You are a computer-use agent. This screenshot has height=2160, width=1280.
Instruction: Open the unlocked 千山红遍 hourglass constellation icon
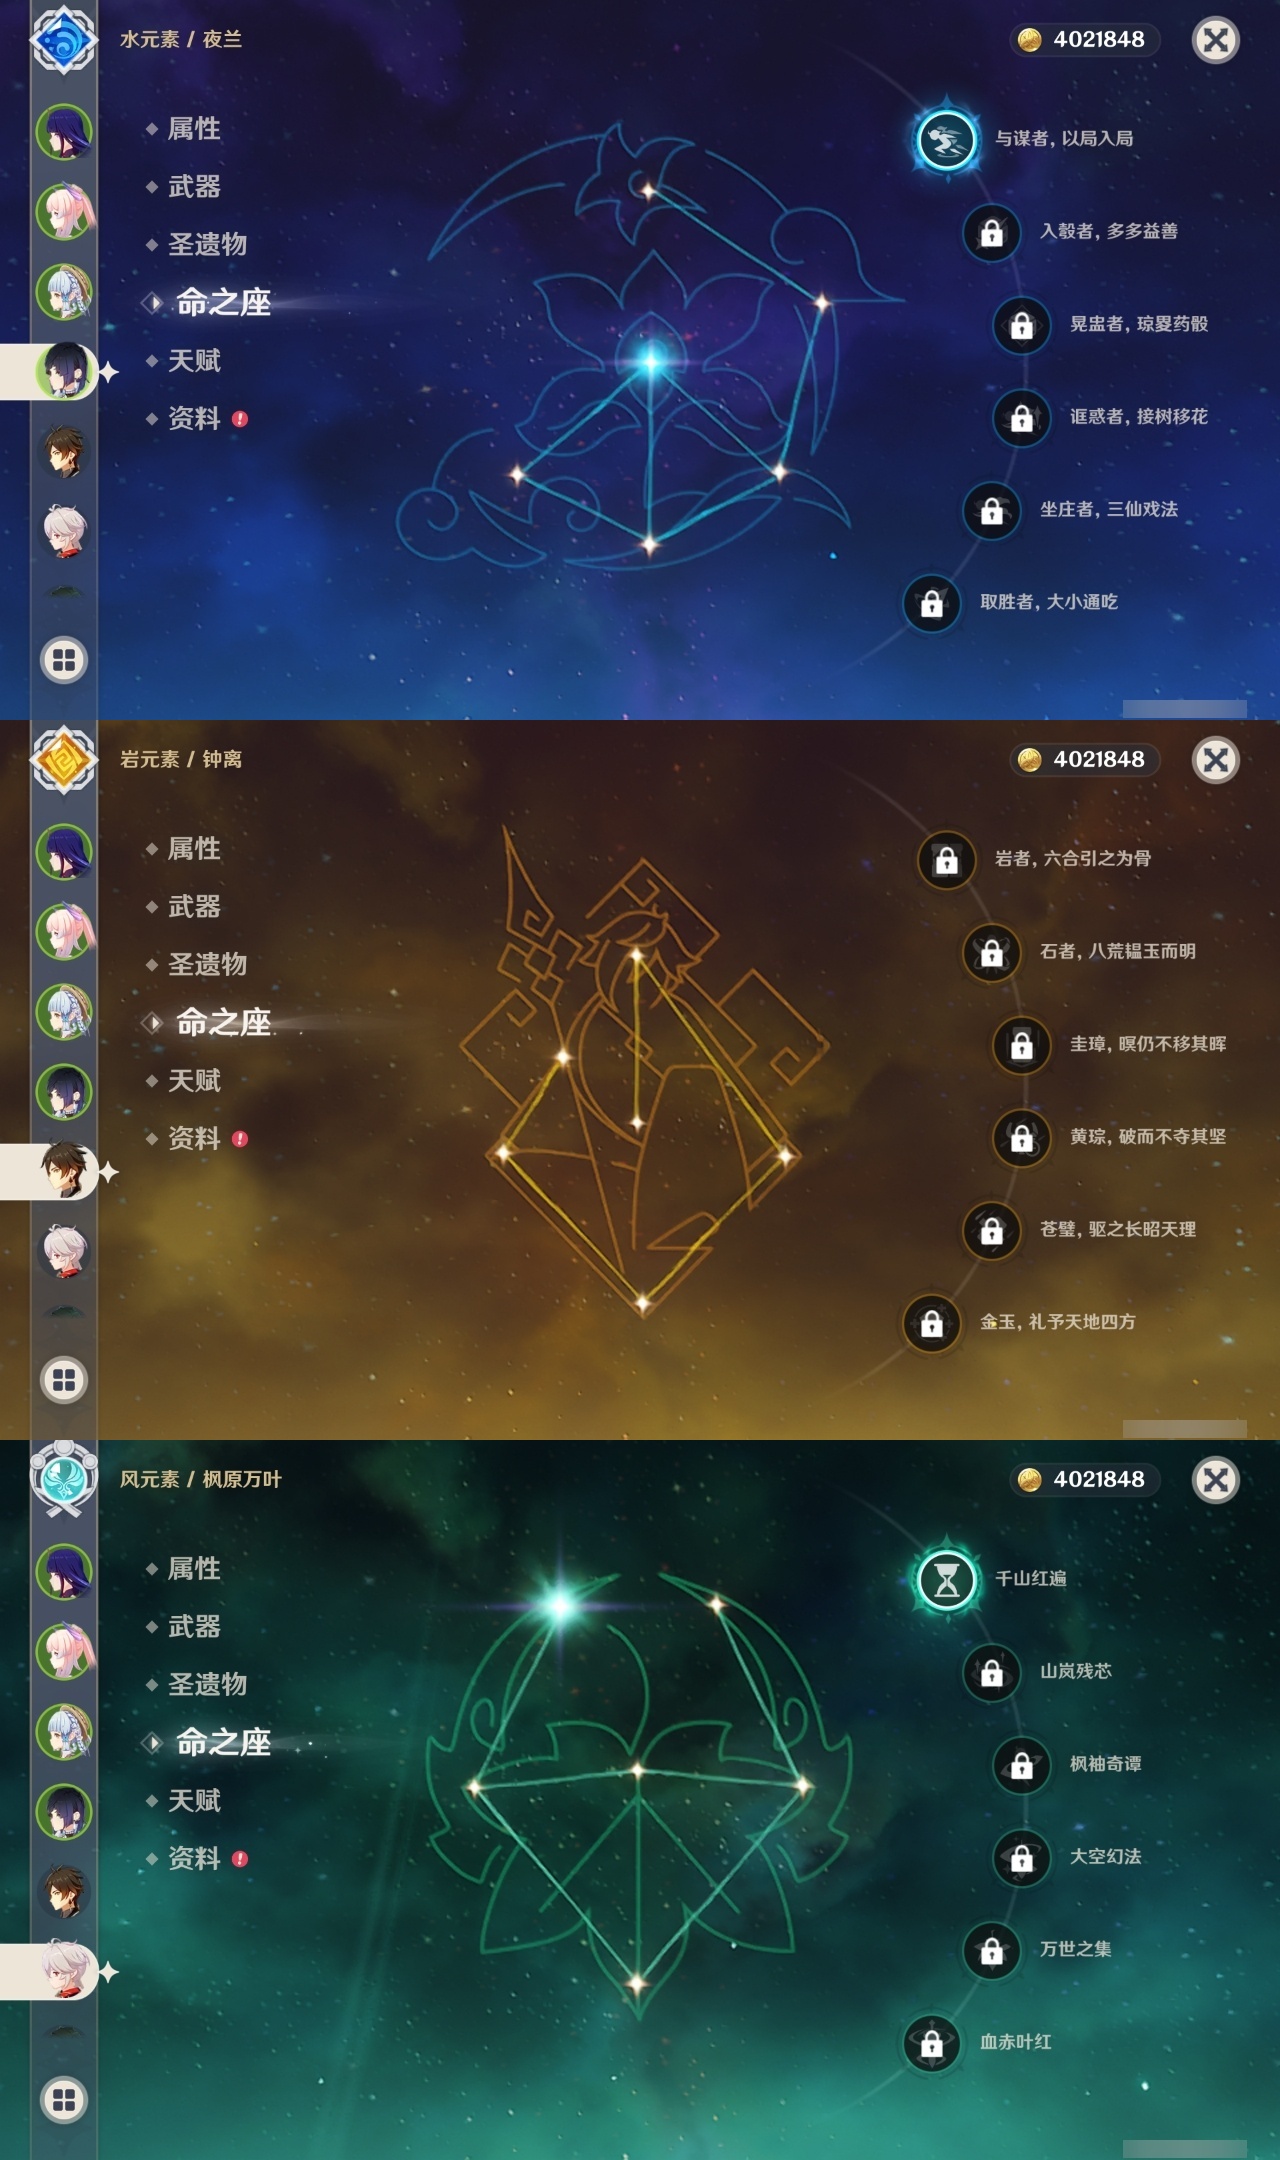(x=946, y=1579)
